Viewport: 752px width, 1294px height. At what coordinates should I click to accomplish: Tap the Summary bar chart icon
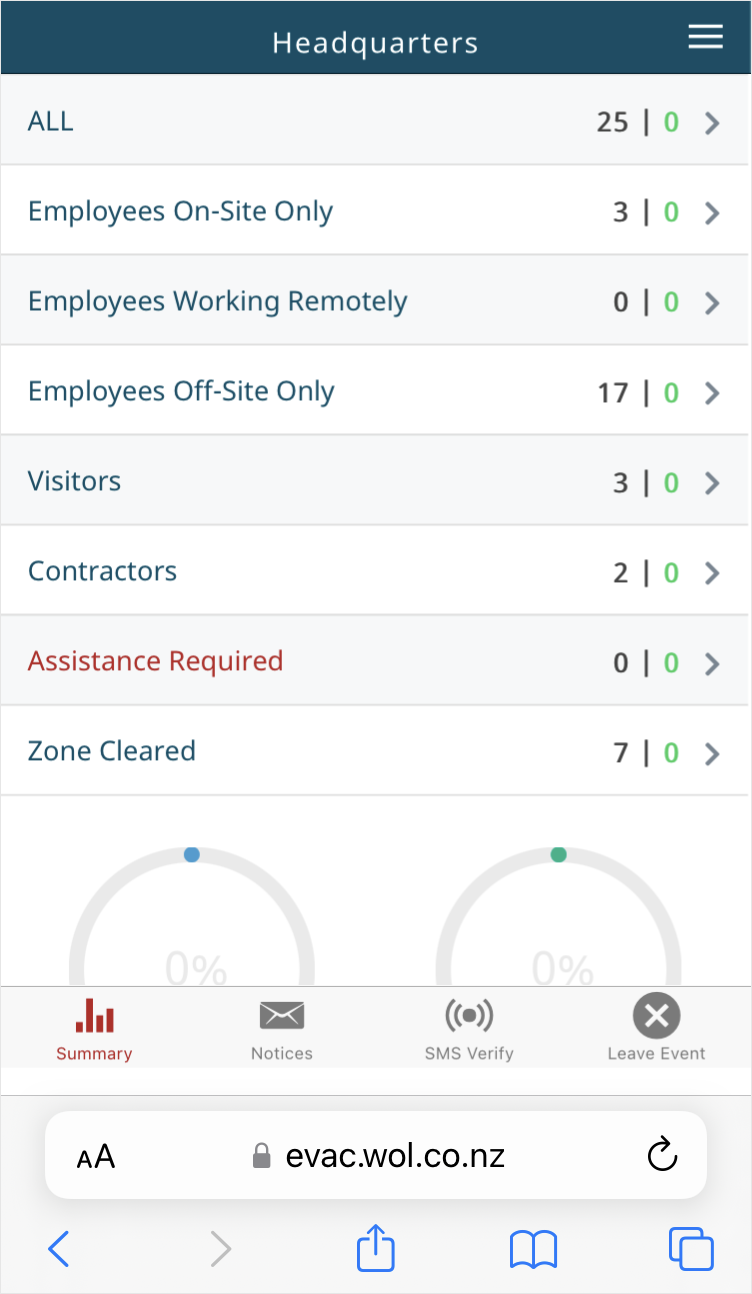(95, 1016)
